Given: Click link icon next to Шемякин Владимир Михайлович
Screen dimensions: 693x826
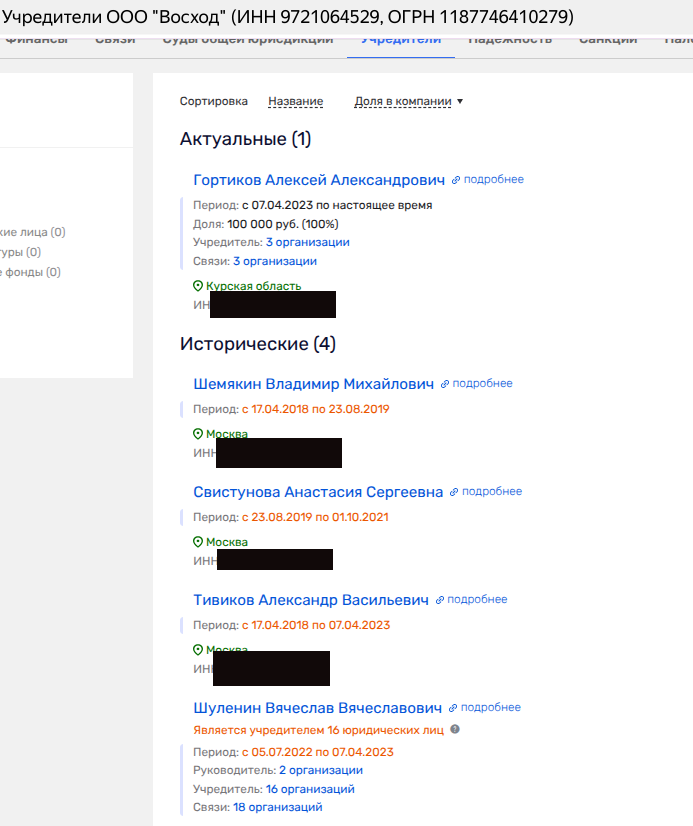Looking at the screenshot, I should pos(445,384).
